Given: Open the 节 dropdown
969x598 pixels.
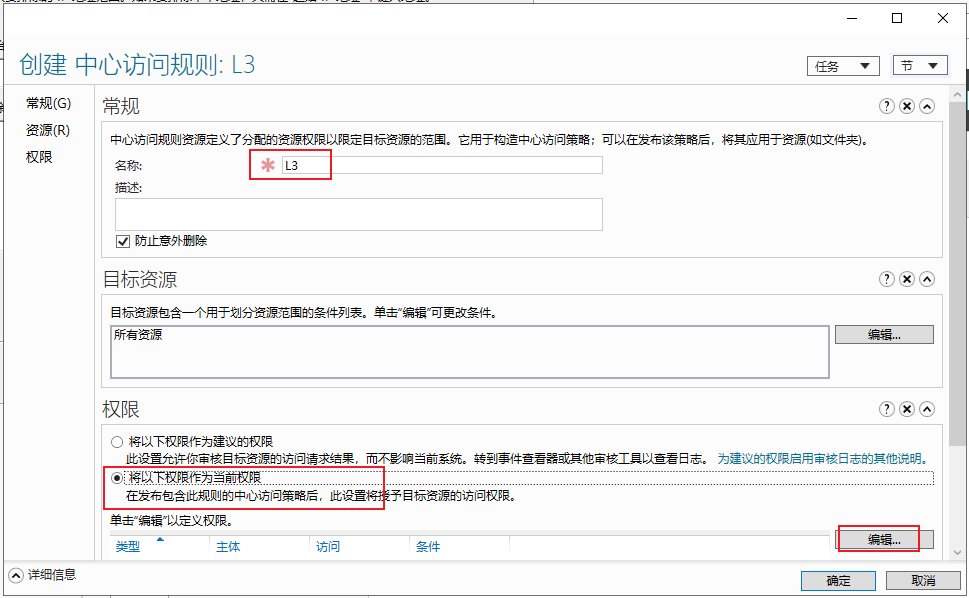Looking at the screenshot, I should tap(920, 65).
